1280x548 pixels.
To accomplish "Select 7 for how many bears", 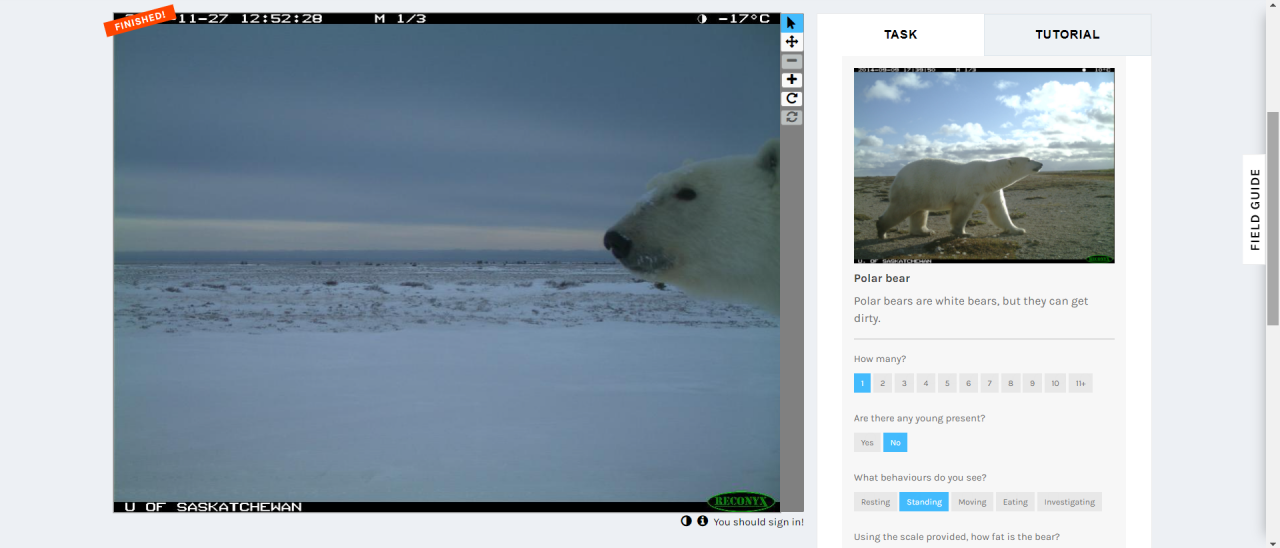I will pos(990,383).
